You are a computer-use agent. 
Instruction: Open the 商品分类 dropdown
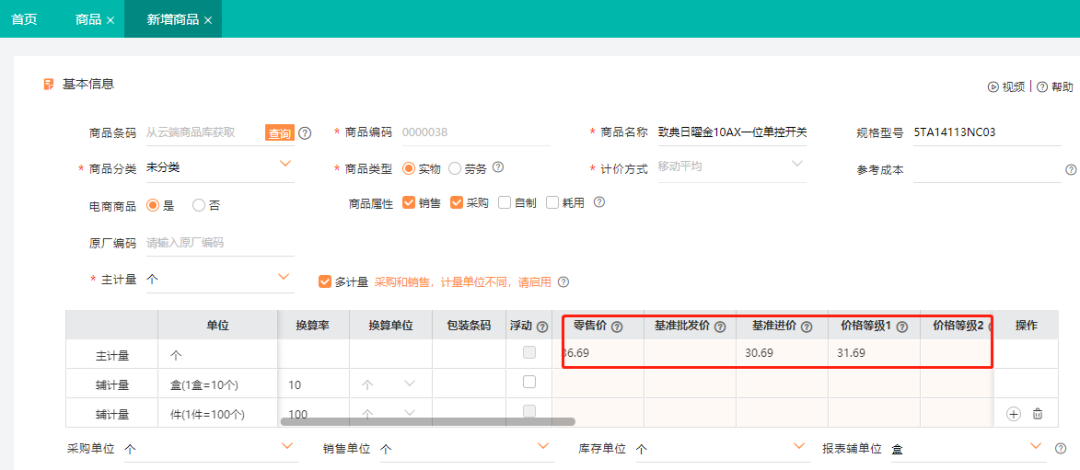285,165
